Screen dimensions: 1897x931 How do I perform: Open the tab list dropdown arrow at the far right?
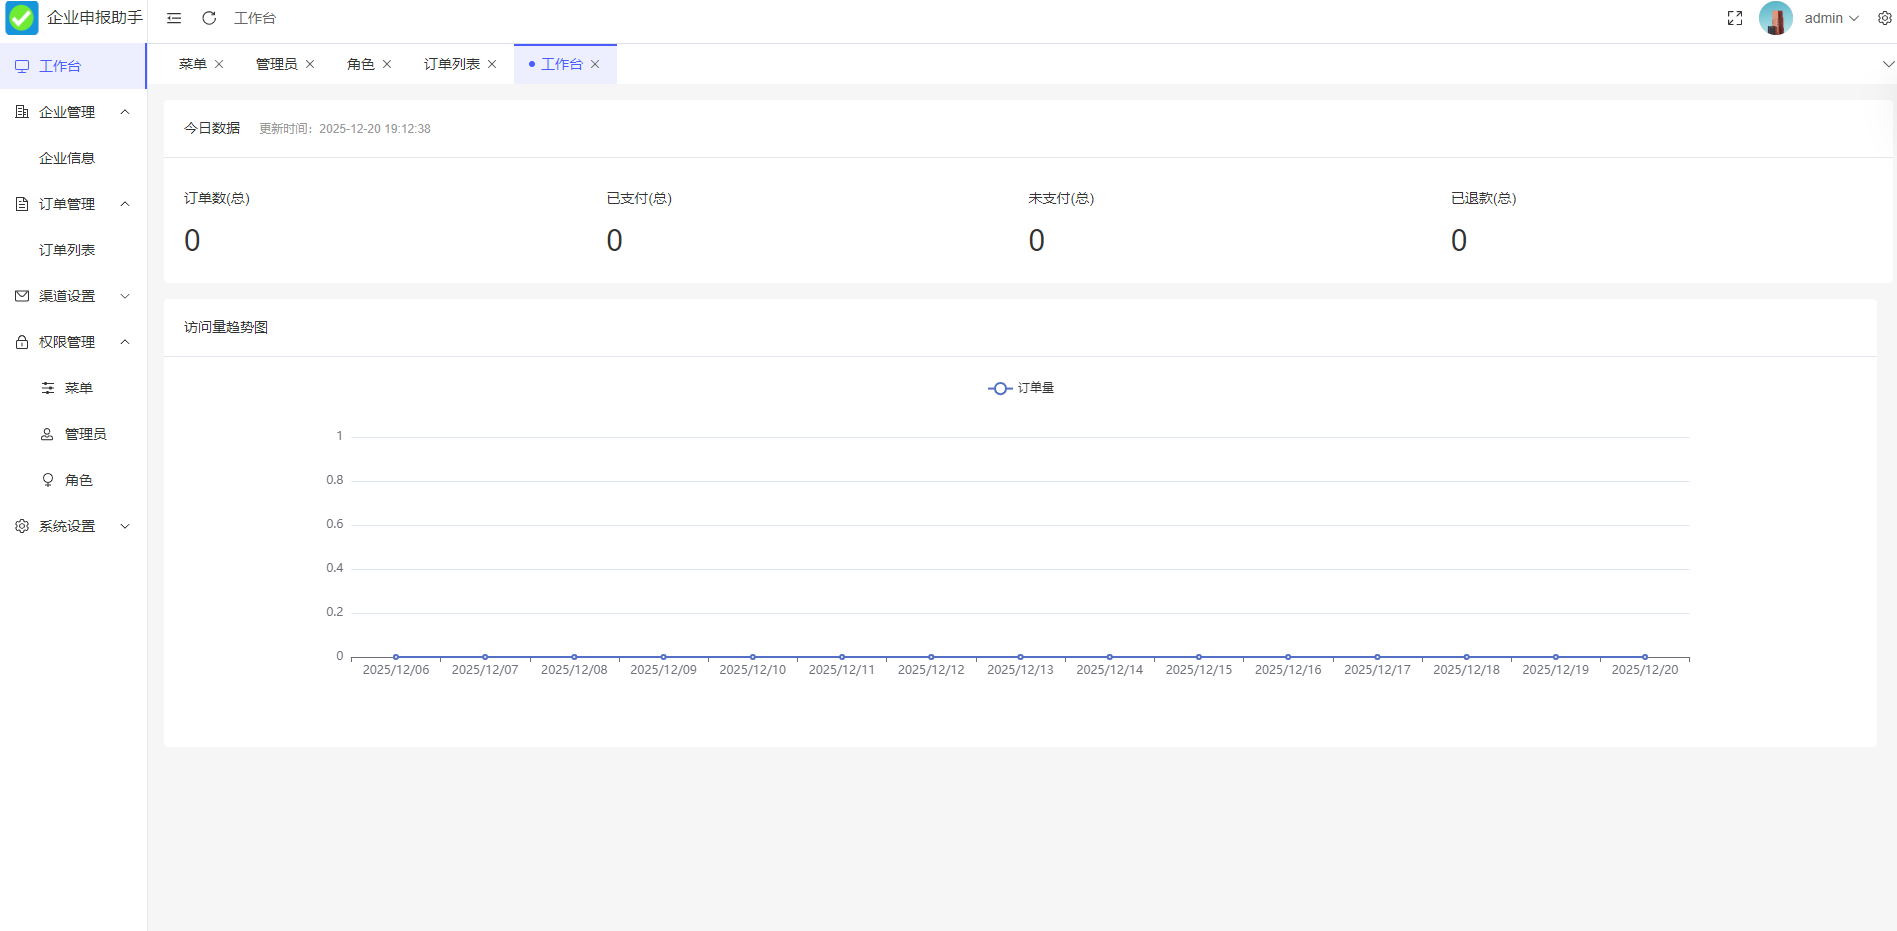pos(1887,64)
